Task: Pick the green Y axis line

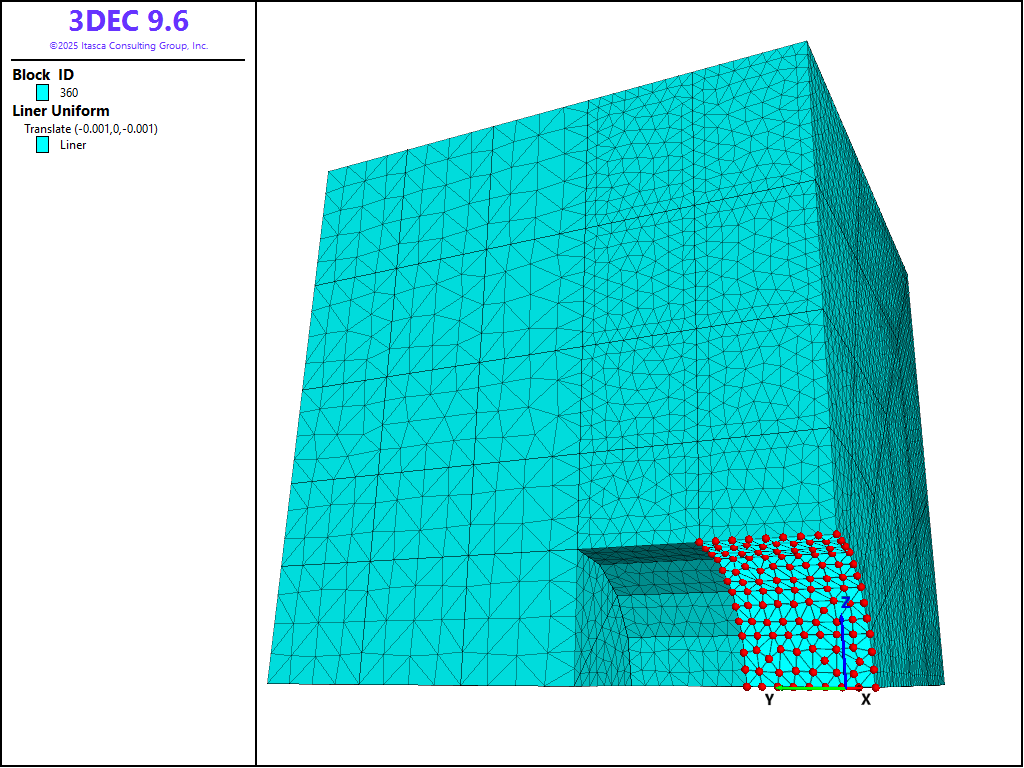Action: tap(810, 688)
